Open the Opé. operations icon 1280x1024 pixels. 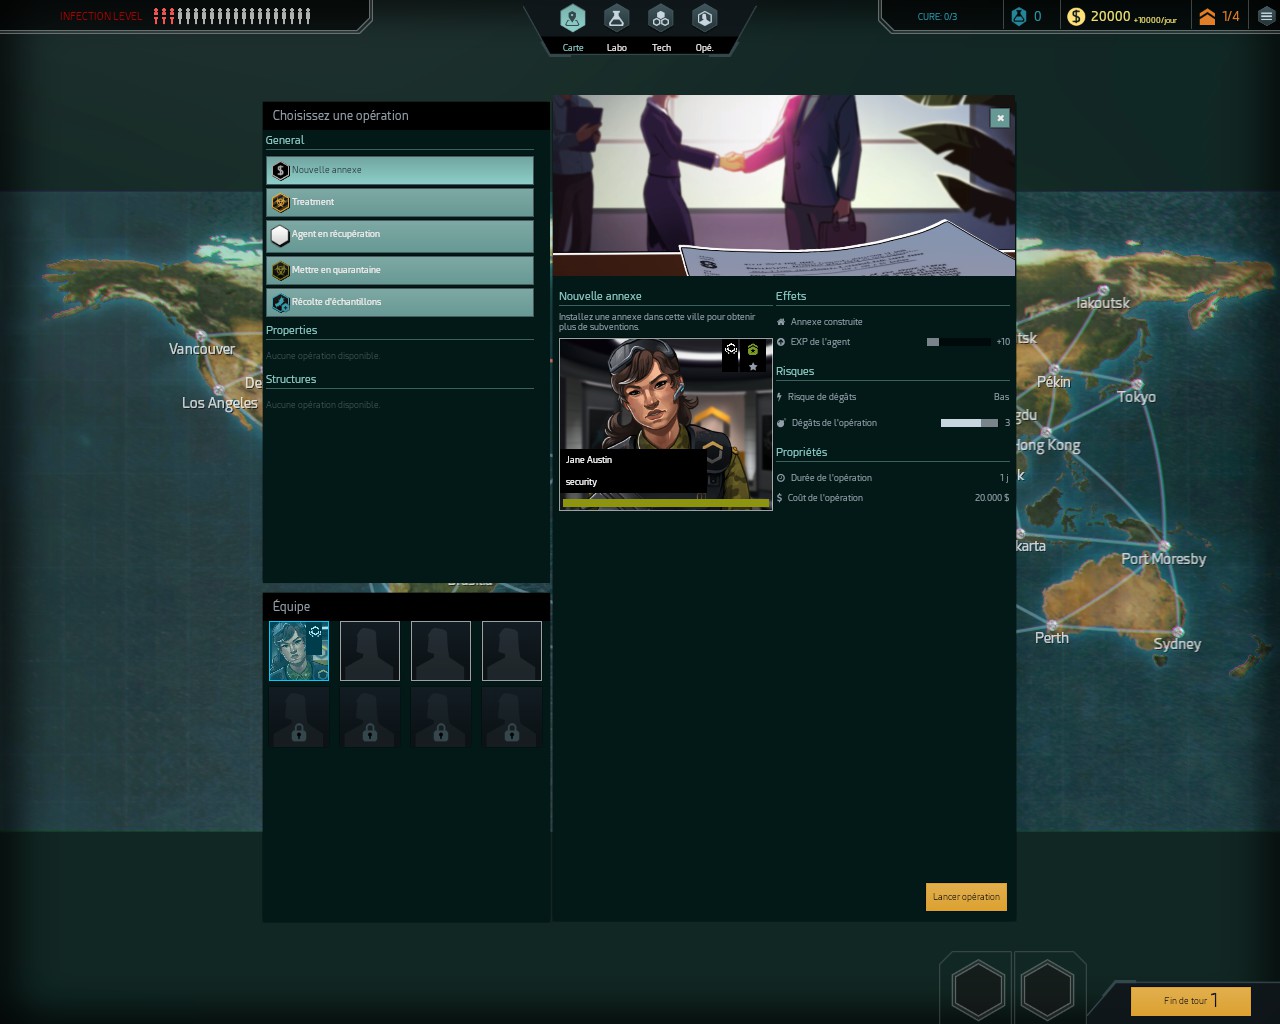[x=704, y=19]
